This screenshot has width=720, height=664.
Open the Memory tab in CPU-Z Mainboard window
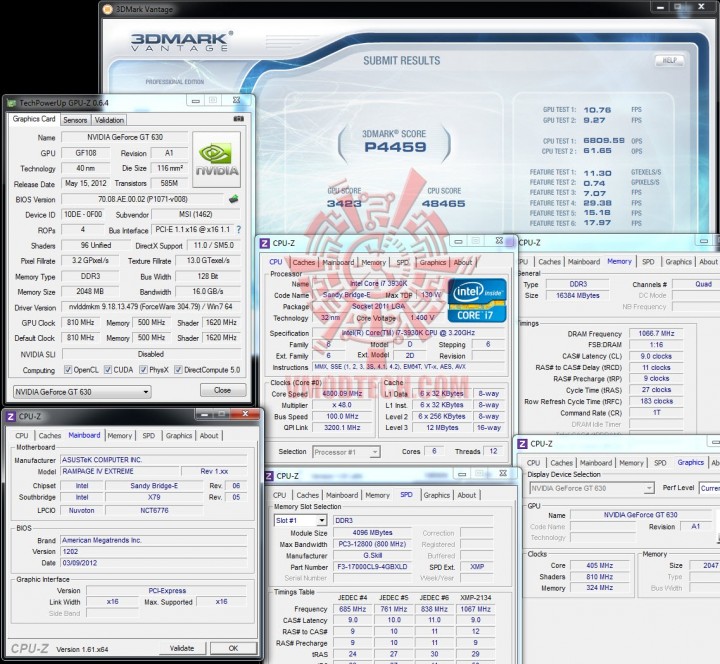point(120,435)
